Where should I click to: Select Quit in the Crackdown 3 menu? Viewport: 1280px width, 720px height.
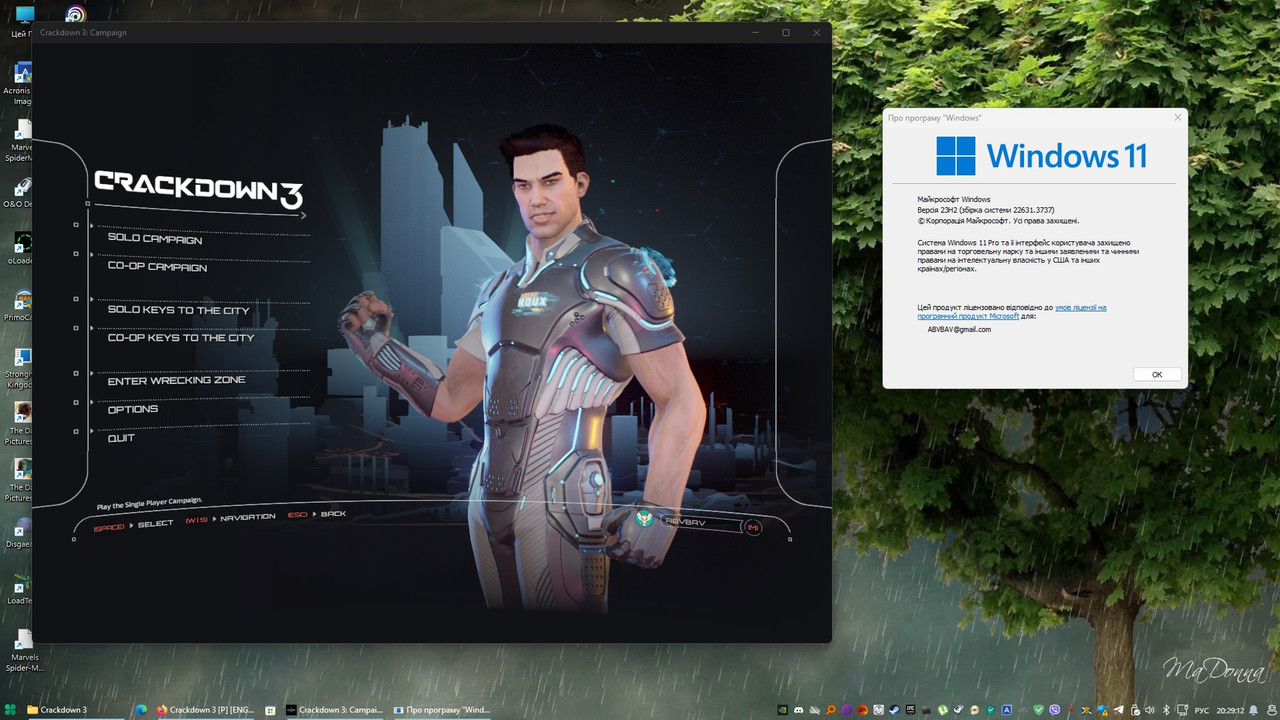(121, 438)
